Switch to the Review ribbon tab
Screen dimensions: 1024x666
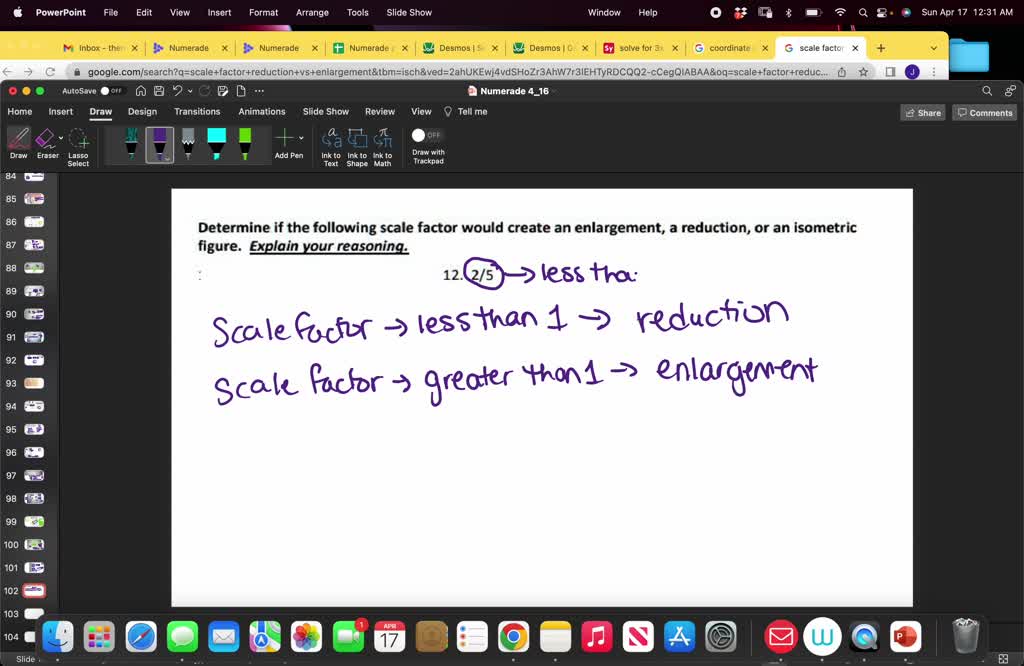click(380, 112)
